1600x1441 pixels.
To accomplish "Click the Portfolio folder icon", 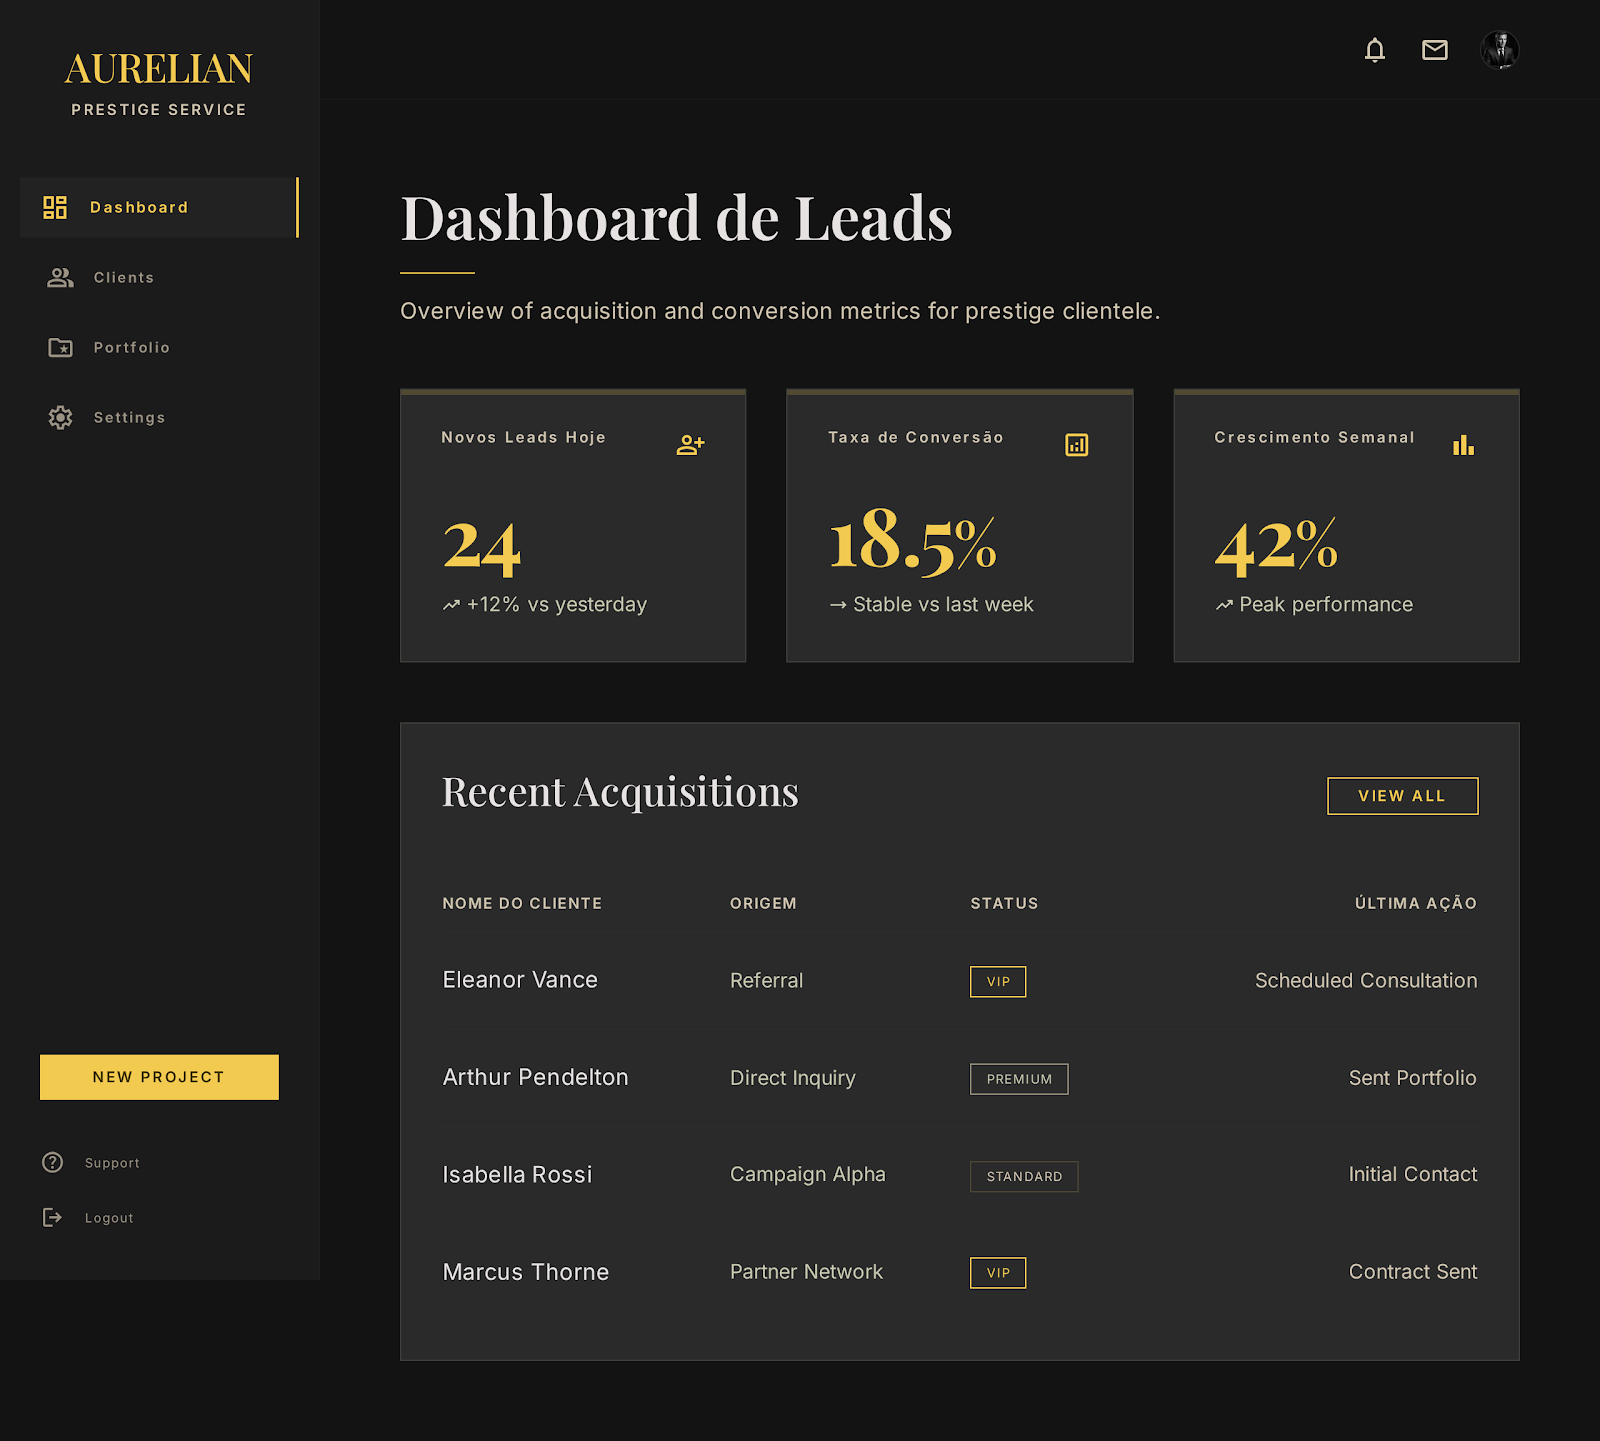I will click(60, 348).
